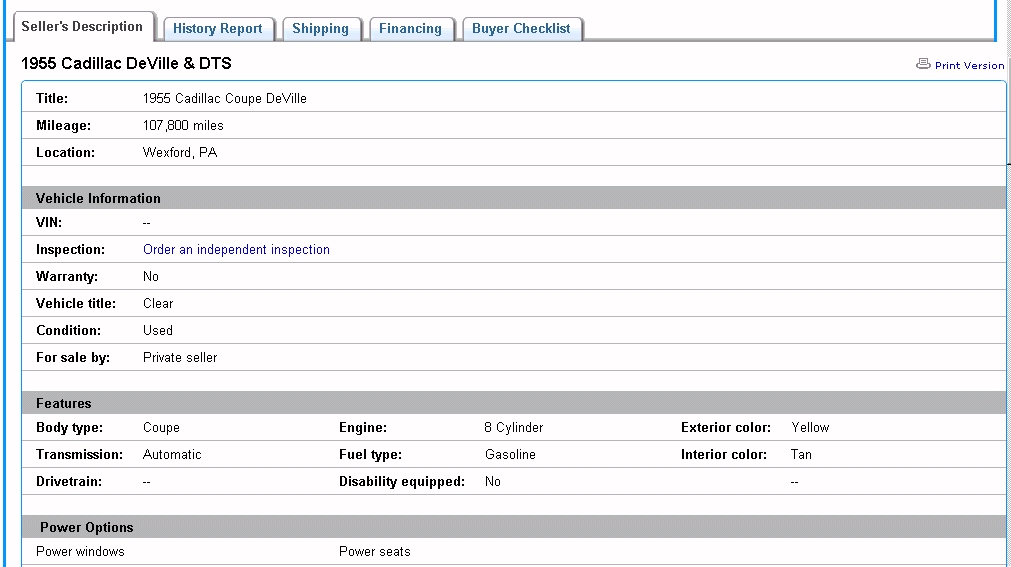Image resolution: width=1011 pixels, height=567 pixels.
Task: Select interior color value Tan
Action: point(801,455)
